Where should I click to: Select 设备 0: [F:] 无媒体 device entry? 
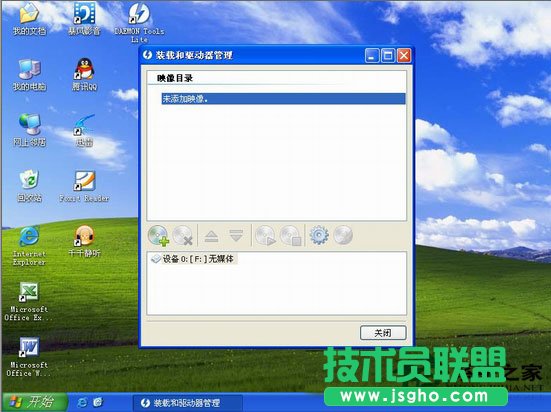(193, 259)
